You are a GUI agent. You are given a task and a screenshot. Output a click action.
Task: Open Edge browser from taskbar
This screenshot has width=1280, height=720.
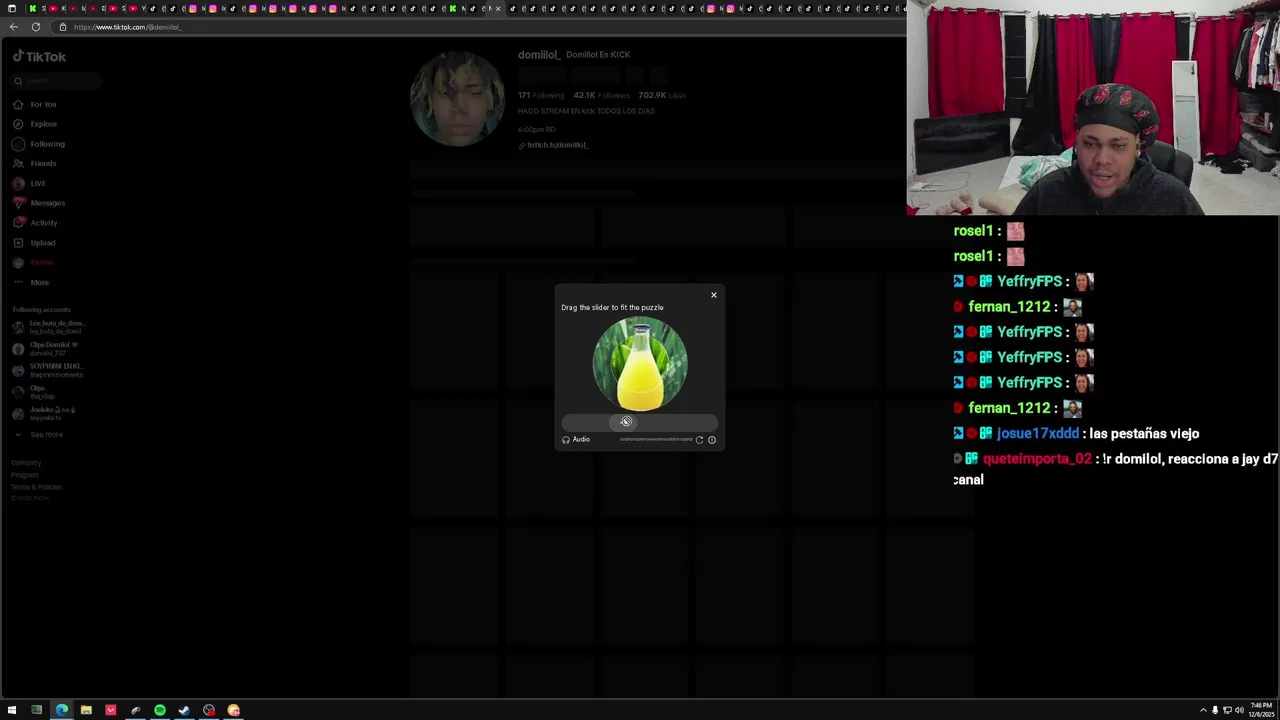pyautogui.click(x=62, y=710)
